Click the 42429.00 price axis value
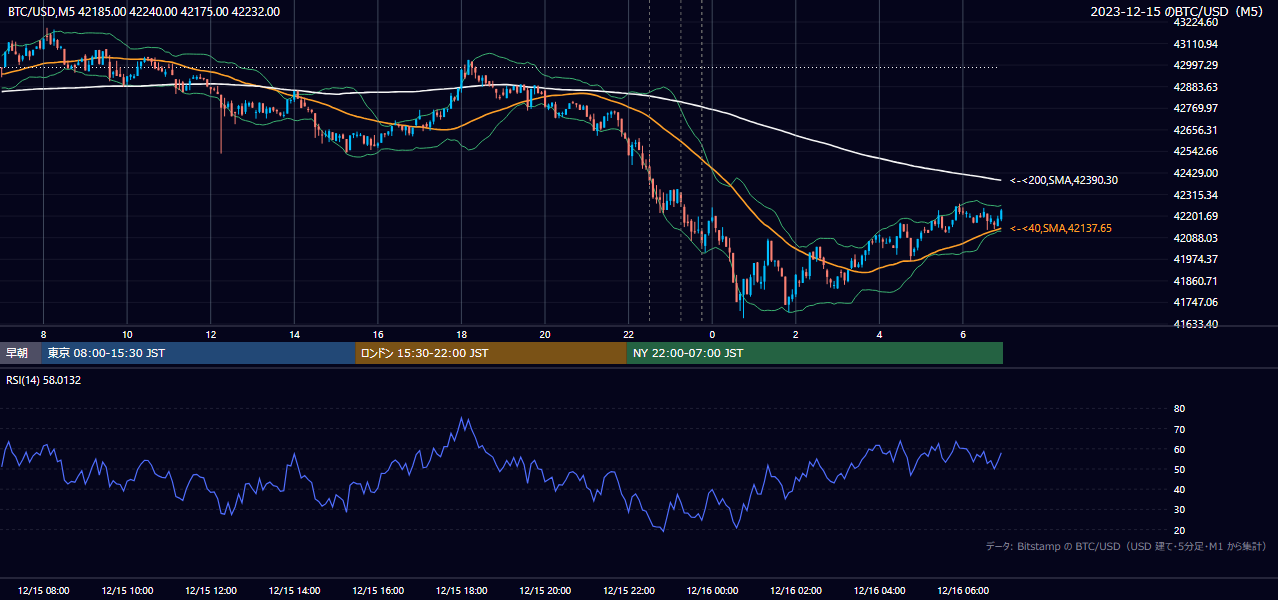The image size is (1278, 600). (x=1196, y=173)
